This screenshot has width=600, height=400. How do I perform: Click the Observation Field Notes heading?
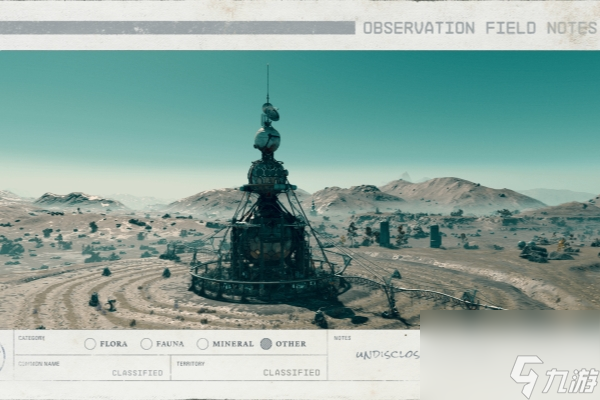click(x=480, y=28)
